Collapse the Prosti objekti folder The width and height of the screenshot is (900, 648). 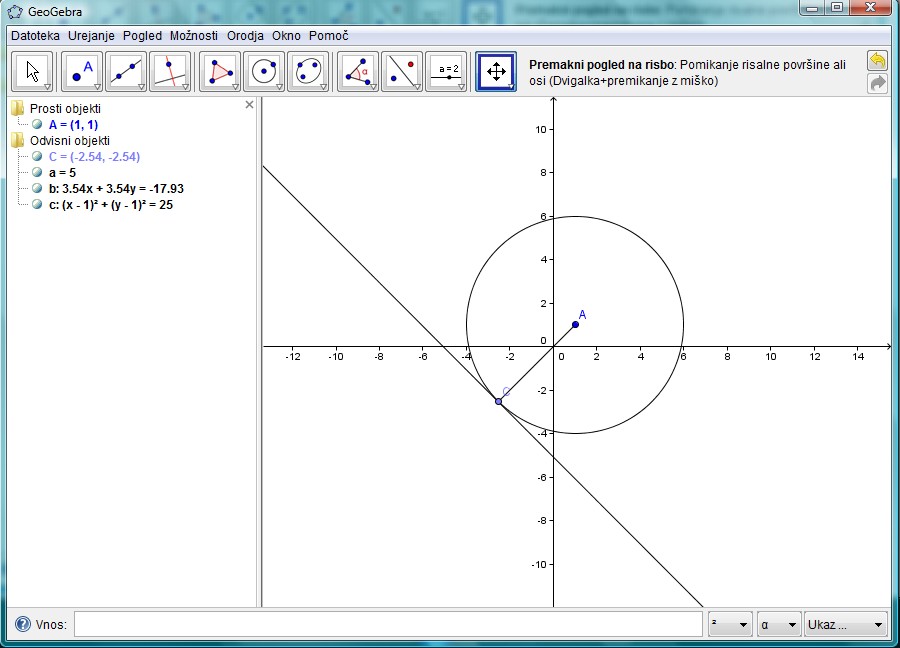tap(17, 108)
